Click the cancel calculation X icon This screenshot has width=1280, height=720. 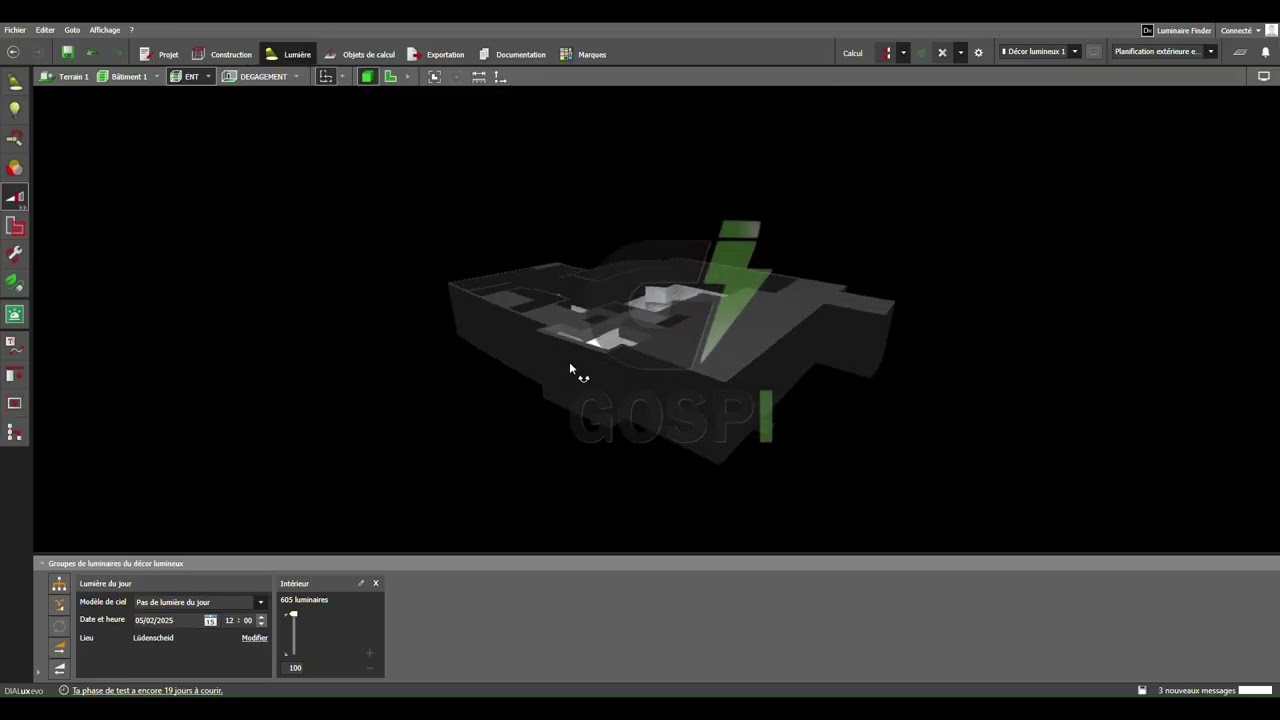click(942, 53)
